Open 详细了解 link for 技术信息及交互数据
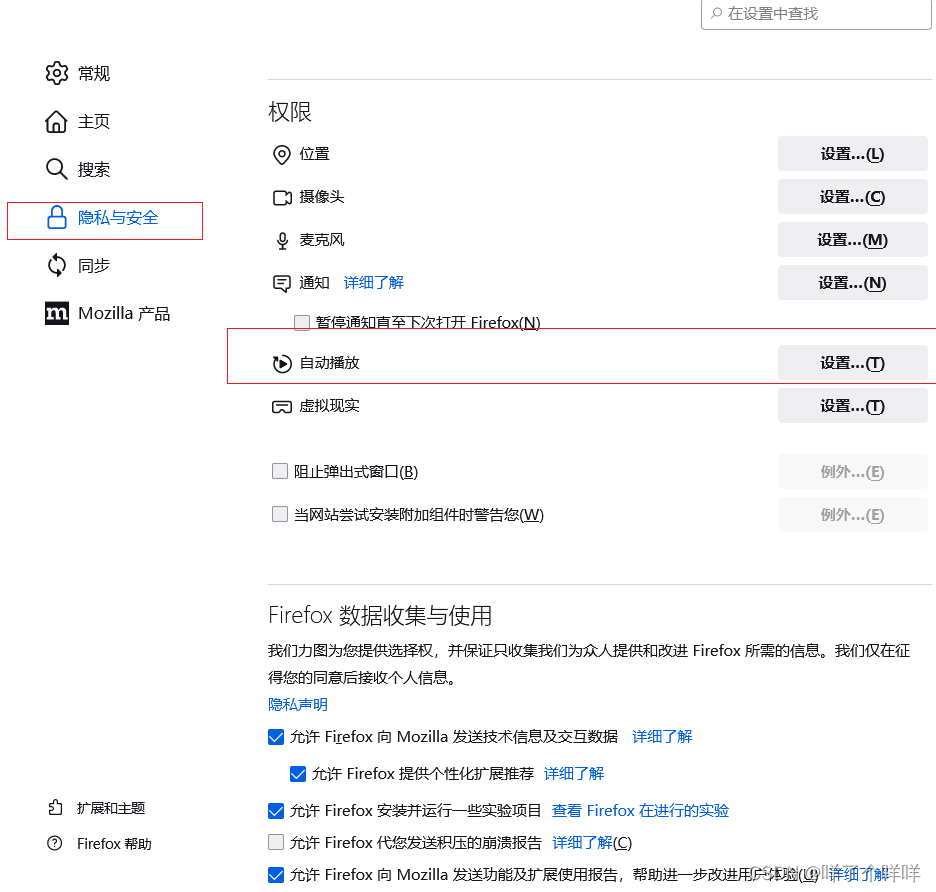This screenshot has width=936, height=892. tap(662, 737)
